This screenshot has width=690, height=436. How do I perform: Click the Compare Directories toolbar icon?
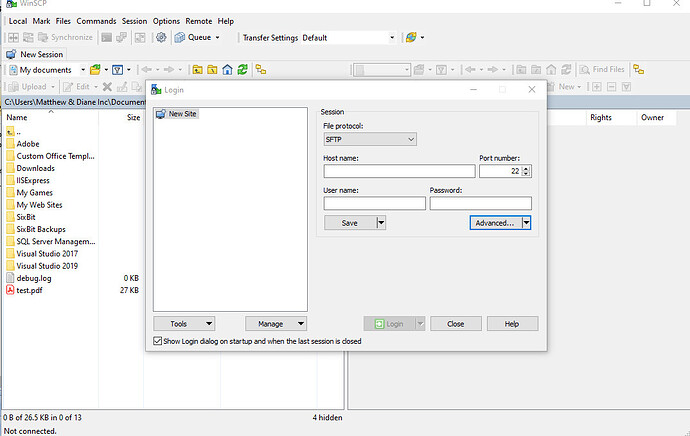(x=14, y=37)
